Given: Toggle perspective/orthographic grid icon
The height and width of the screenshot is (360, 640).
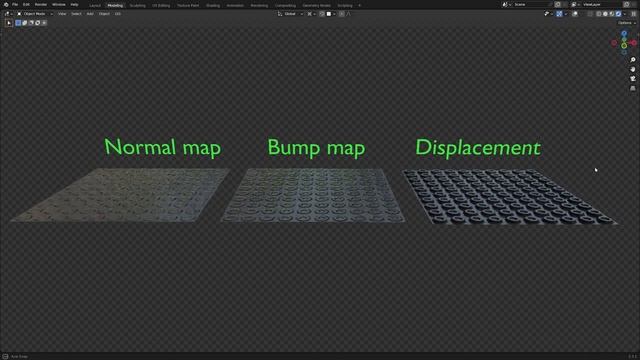Looking at the screenshot, I should pyautogui.click(x=633, y=88).
